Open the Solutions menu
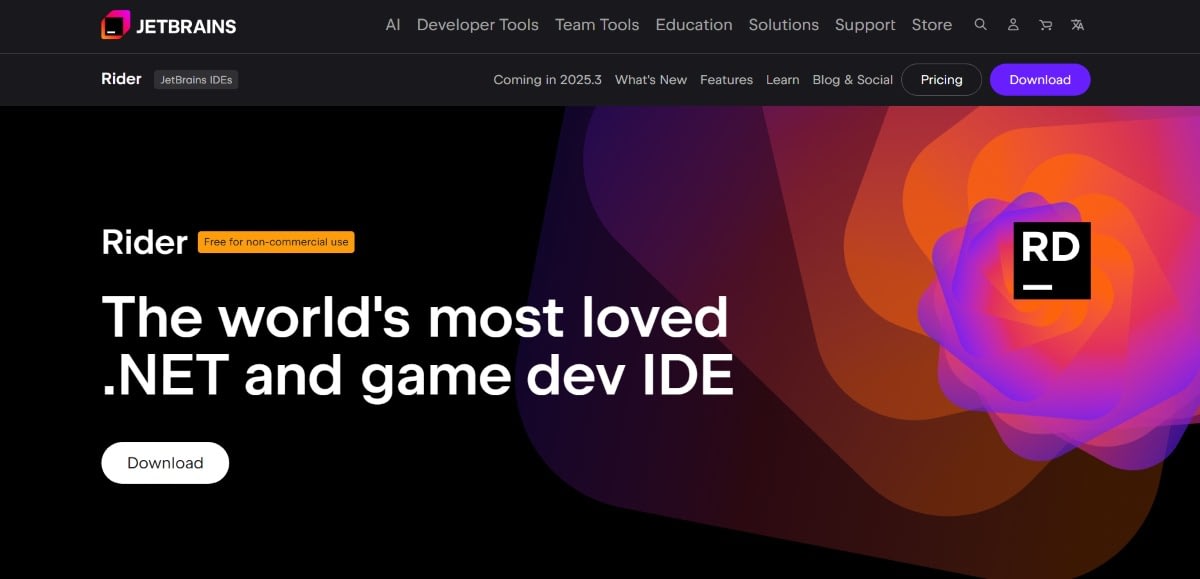 coord(784,25)
